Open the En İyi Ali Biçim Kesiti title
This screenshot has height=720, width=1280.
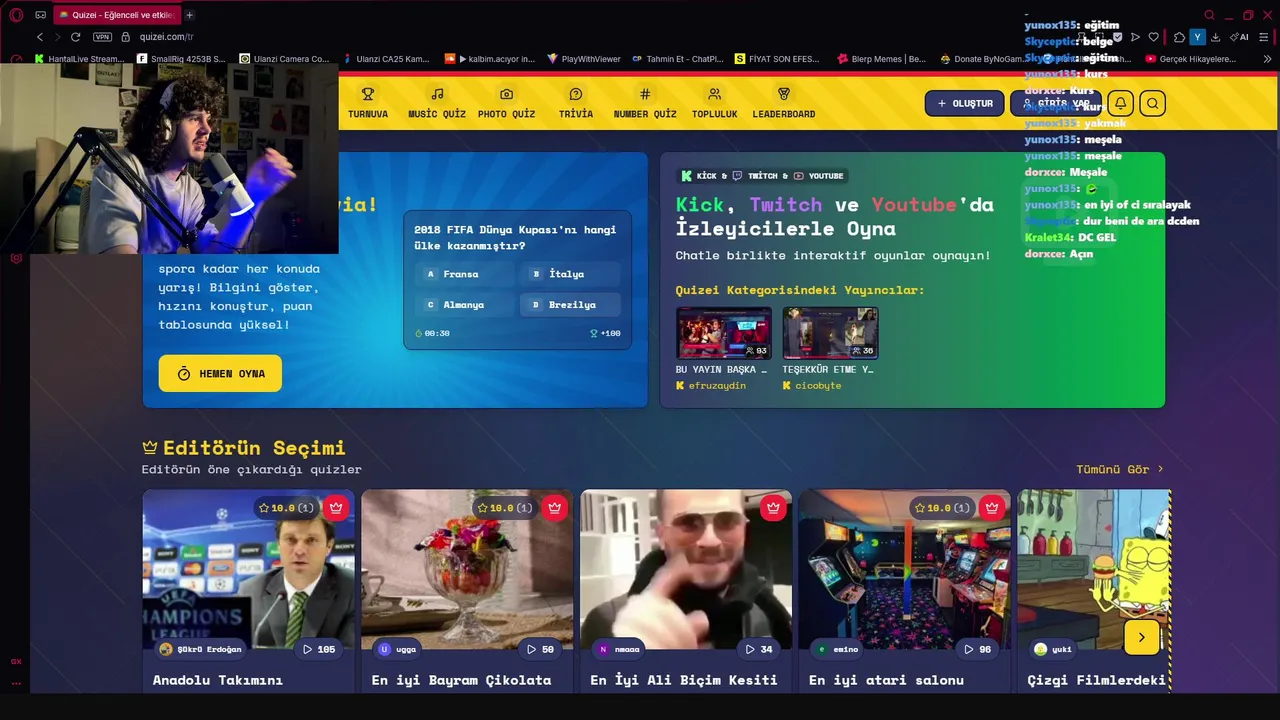pos(684,680)
